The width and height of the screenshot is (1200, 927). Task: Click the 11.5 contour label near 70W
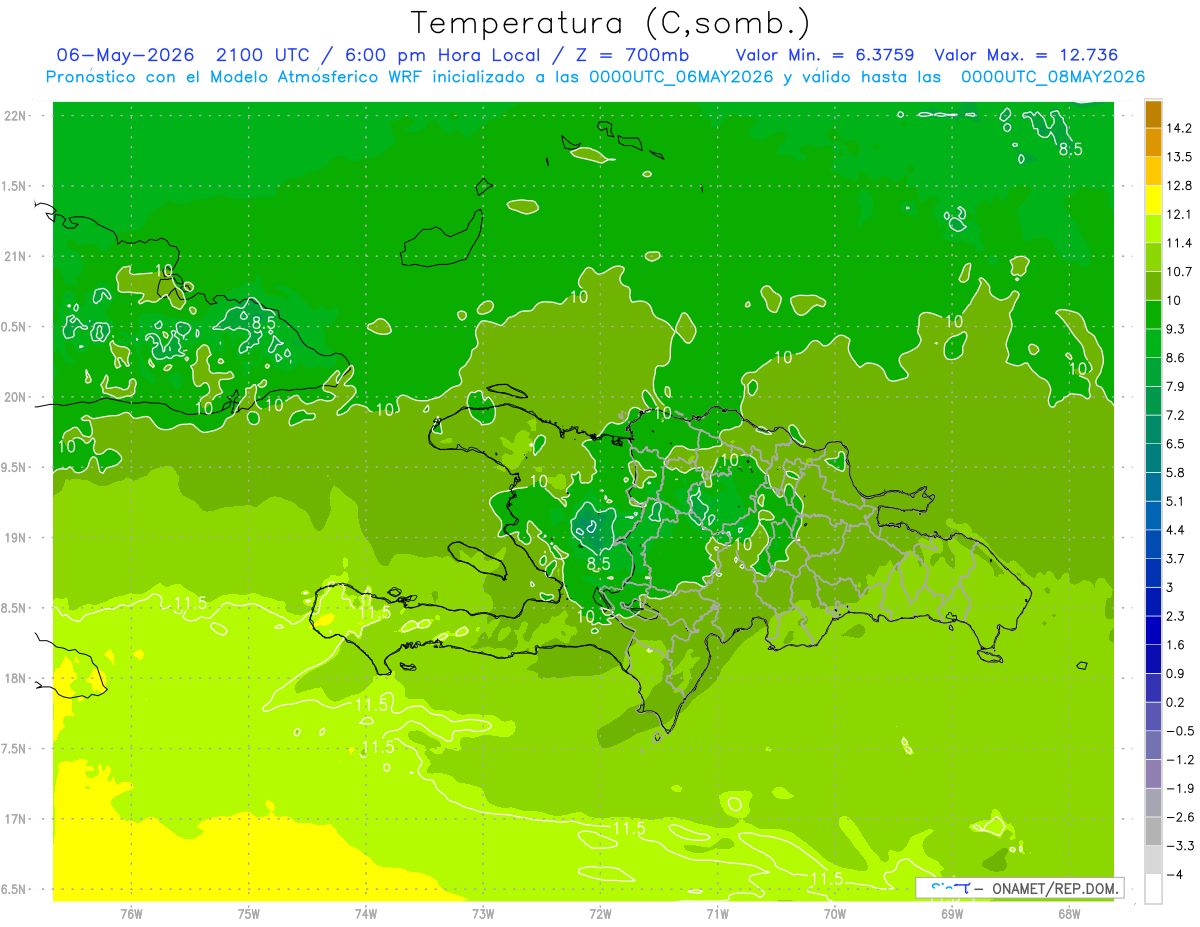click(x=827, y=878)
